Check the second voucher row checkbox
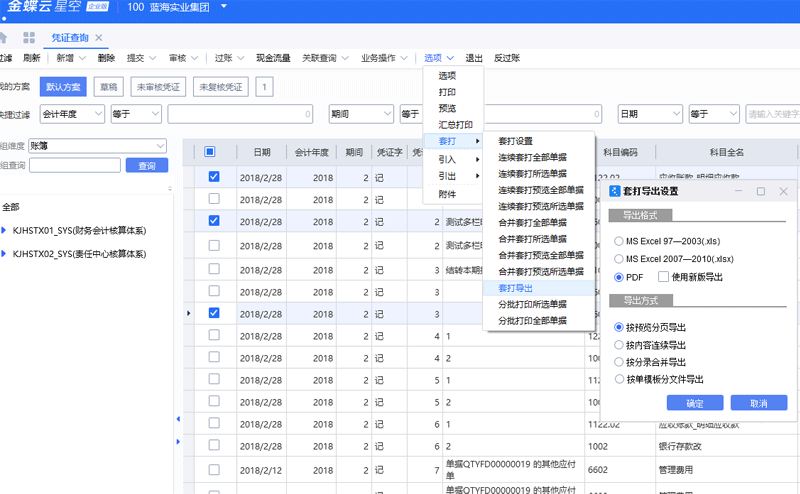This screenshot has width=800, height=494. click(214, 199)
